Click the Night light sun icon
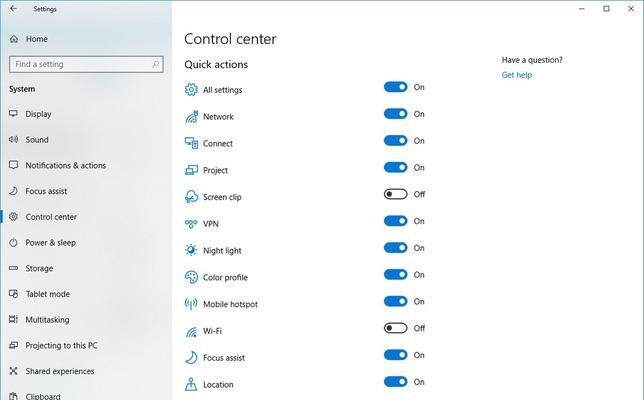This screenshot has height=400, width=644. (191, 250)
